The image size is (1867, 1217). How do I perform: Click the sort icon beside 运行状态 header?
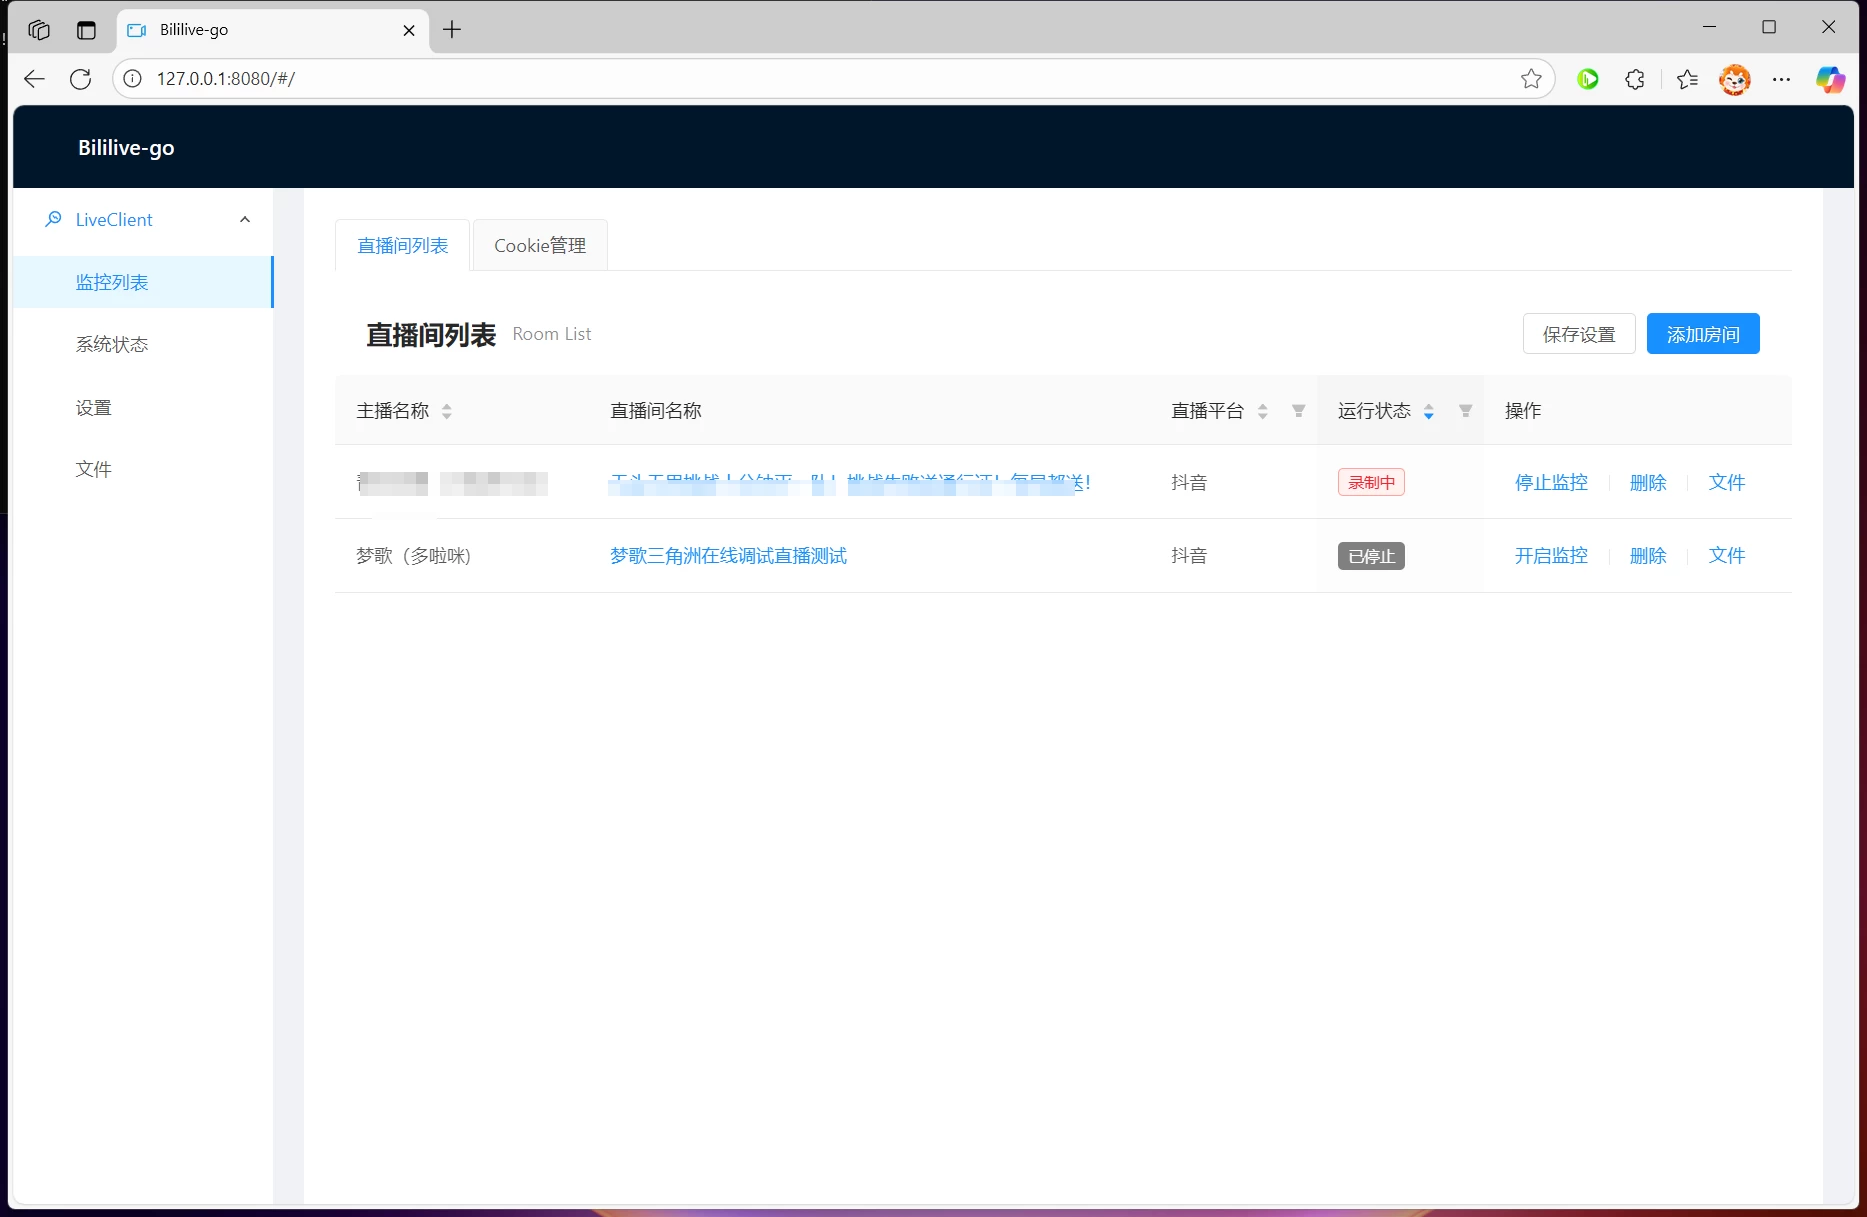tap(1428, 410)
